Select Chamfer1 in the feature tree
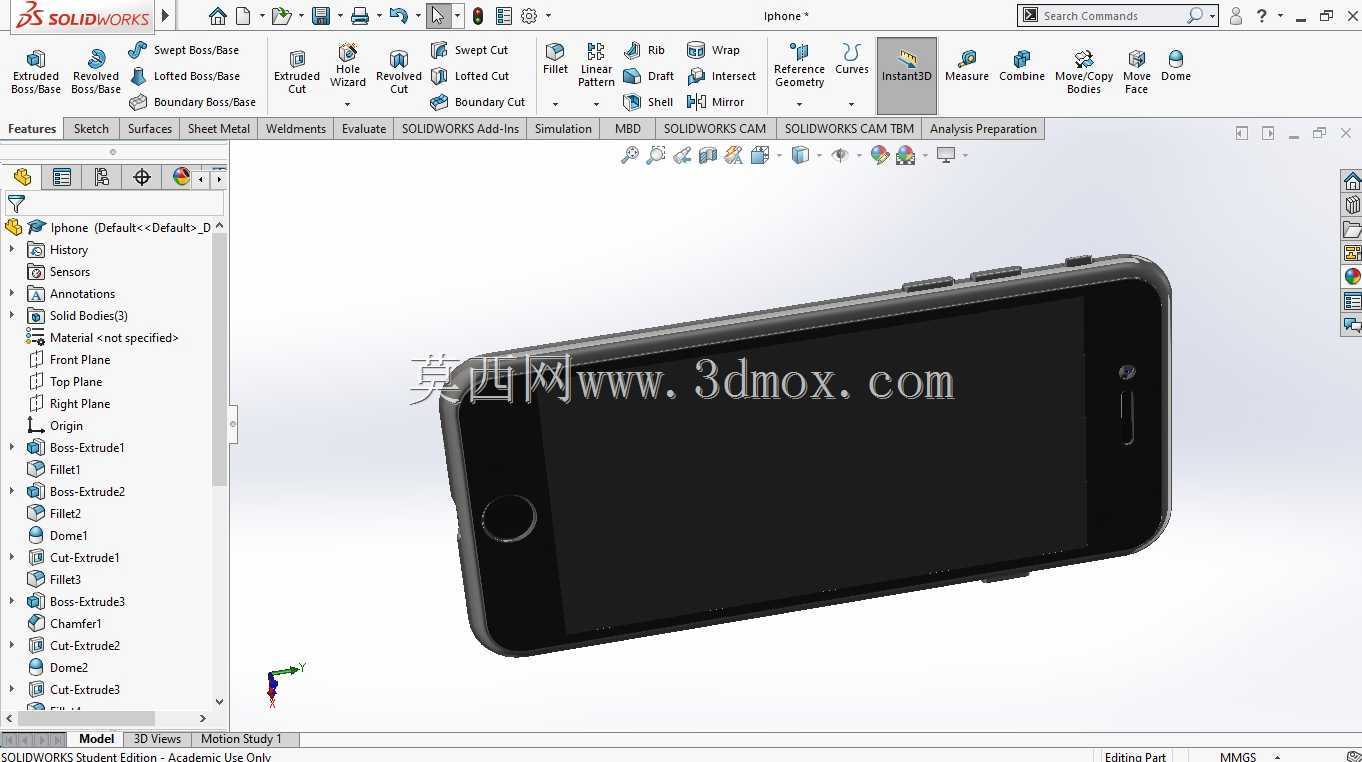The image size is (1362, 762). pos(75,623)
